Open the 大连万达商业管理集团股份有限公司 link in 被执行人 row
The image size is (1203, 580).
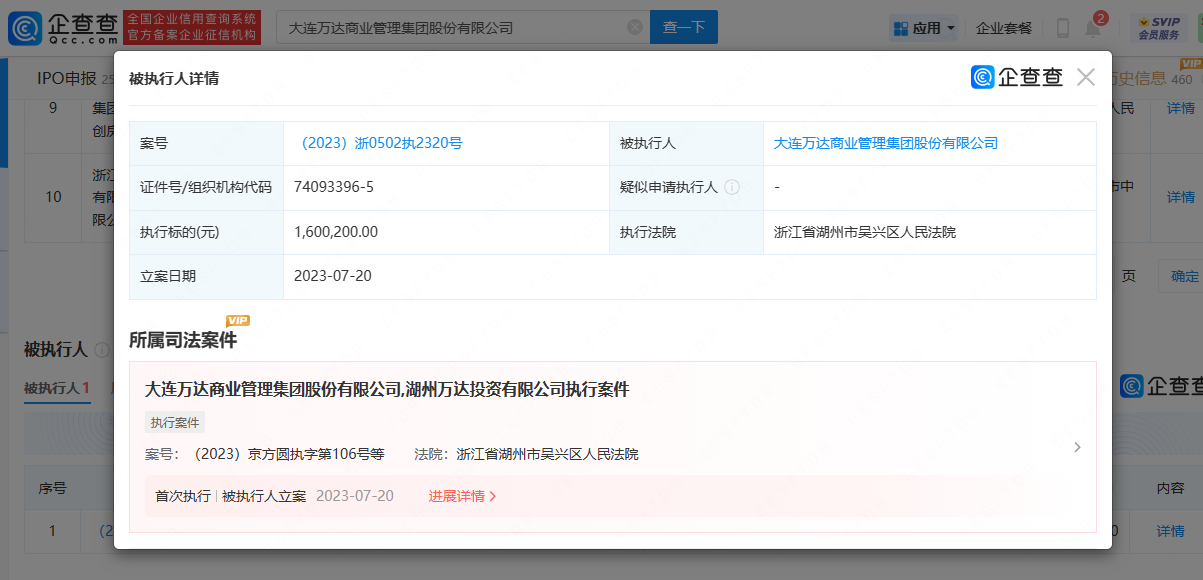coord(886,143)
